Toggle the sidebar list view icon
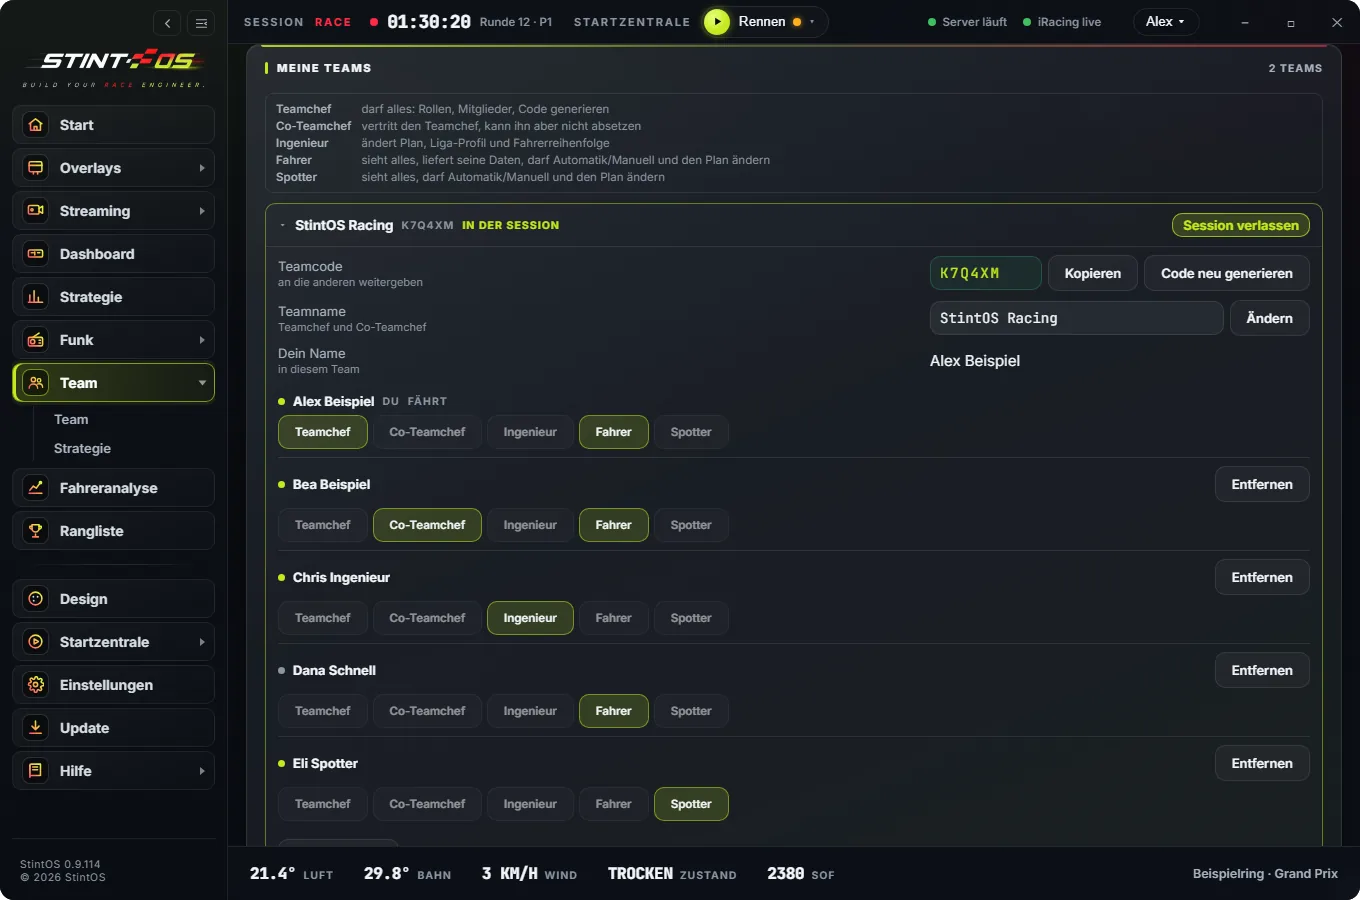The image size is (1360, 900). [201, 23]
